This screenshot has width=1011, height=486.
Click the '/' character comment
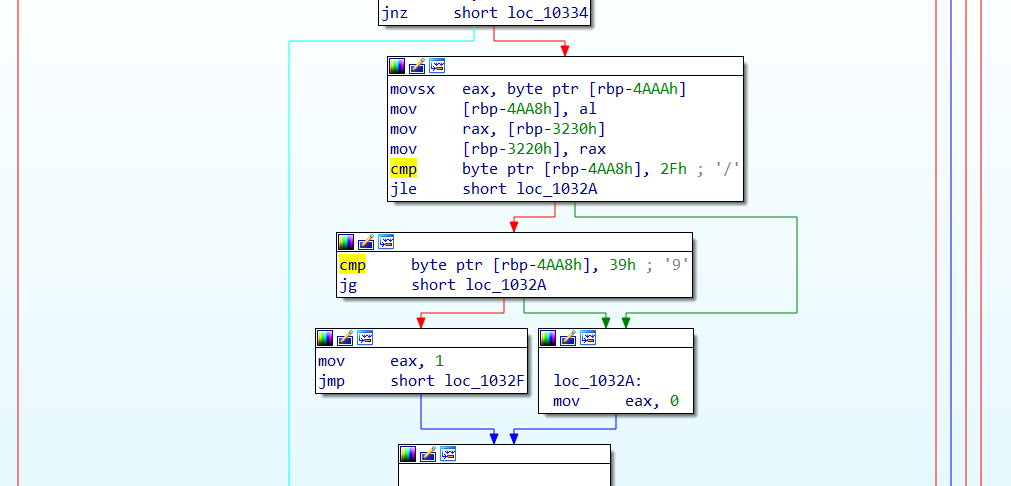tap(726, 169)
